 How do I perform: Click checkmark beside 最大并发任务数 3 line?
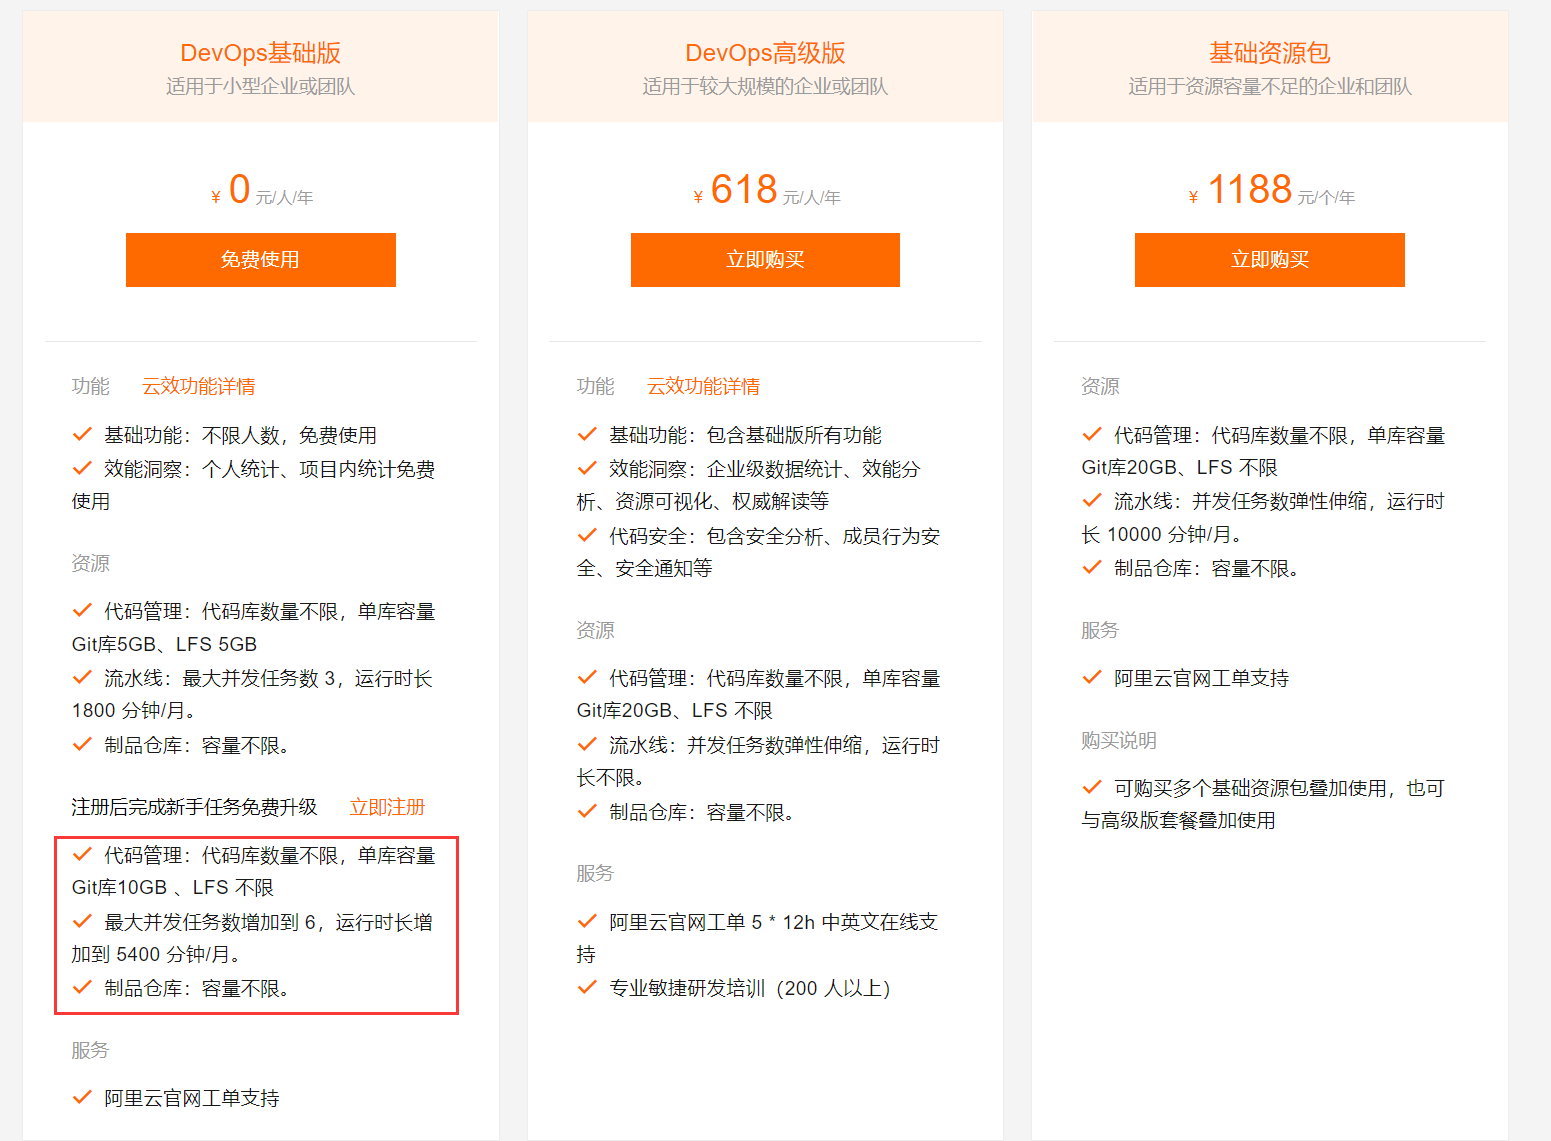(x=82, y=677)
